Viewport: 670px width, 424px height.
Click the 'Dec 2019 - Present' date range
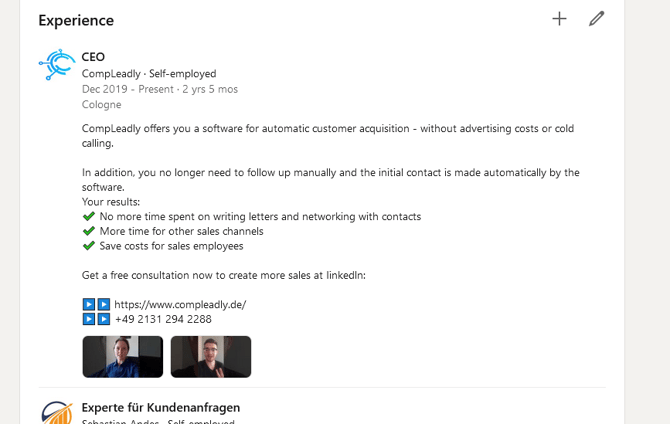128,89
